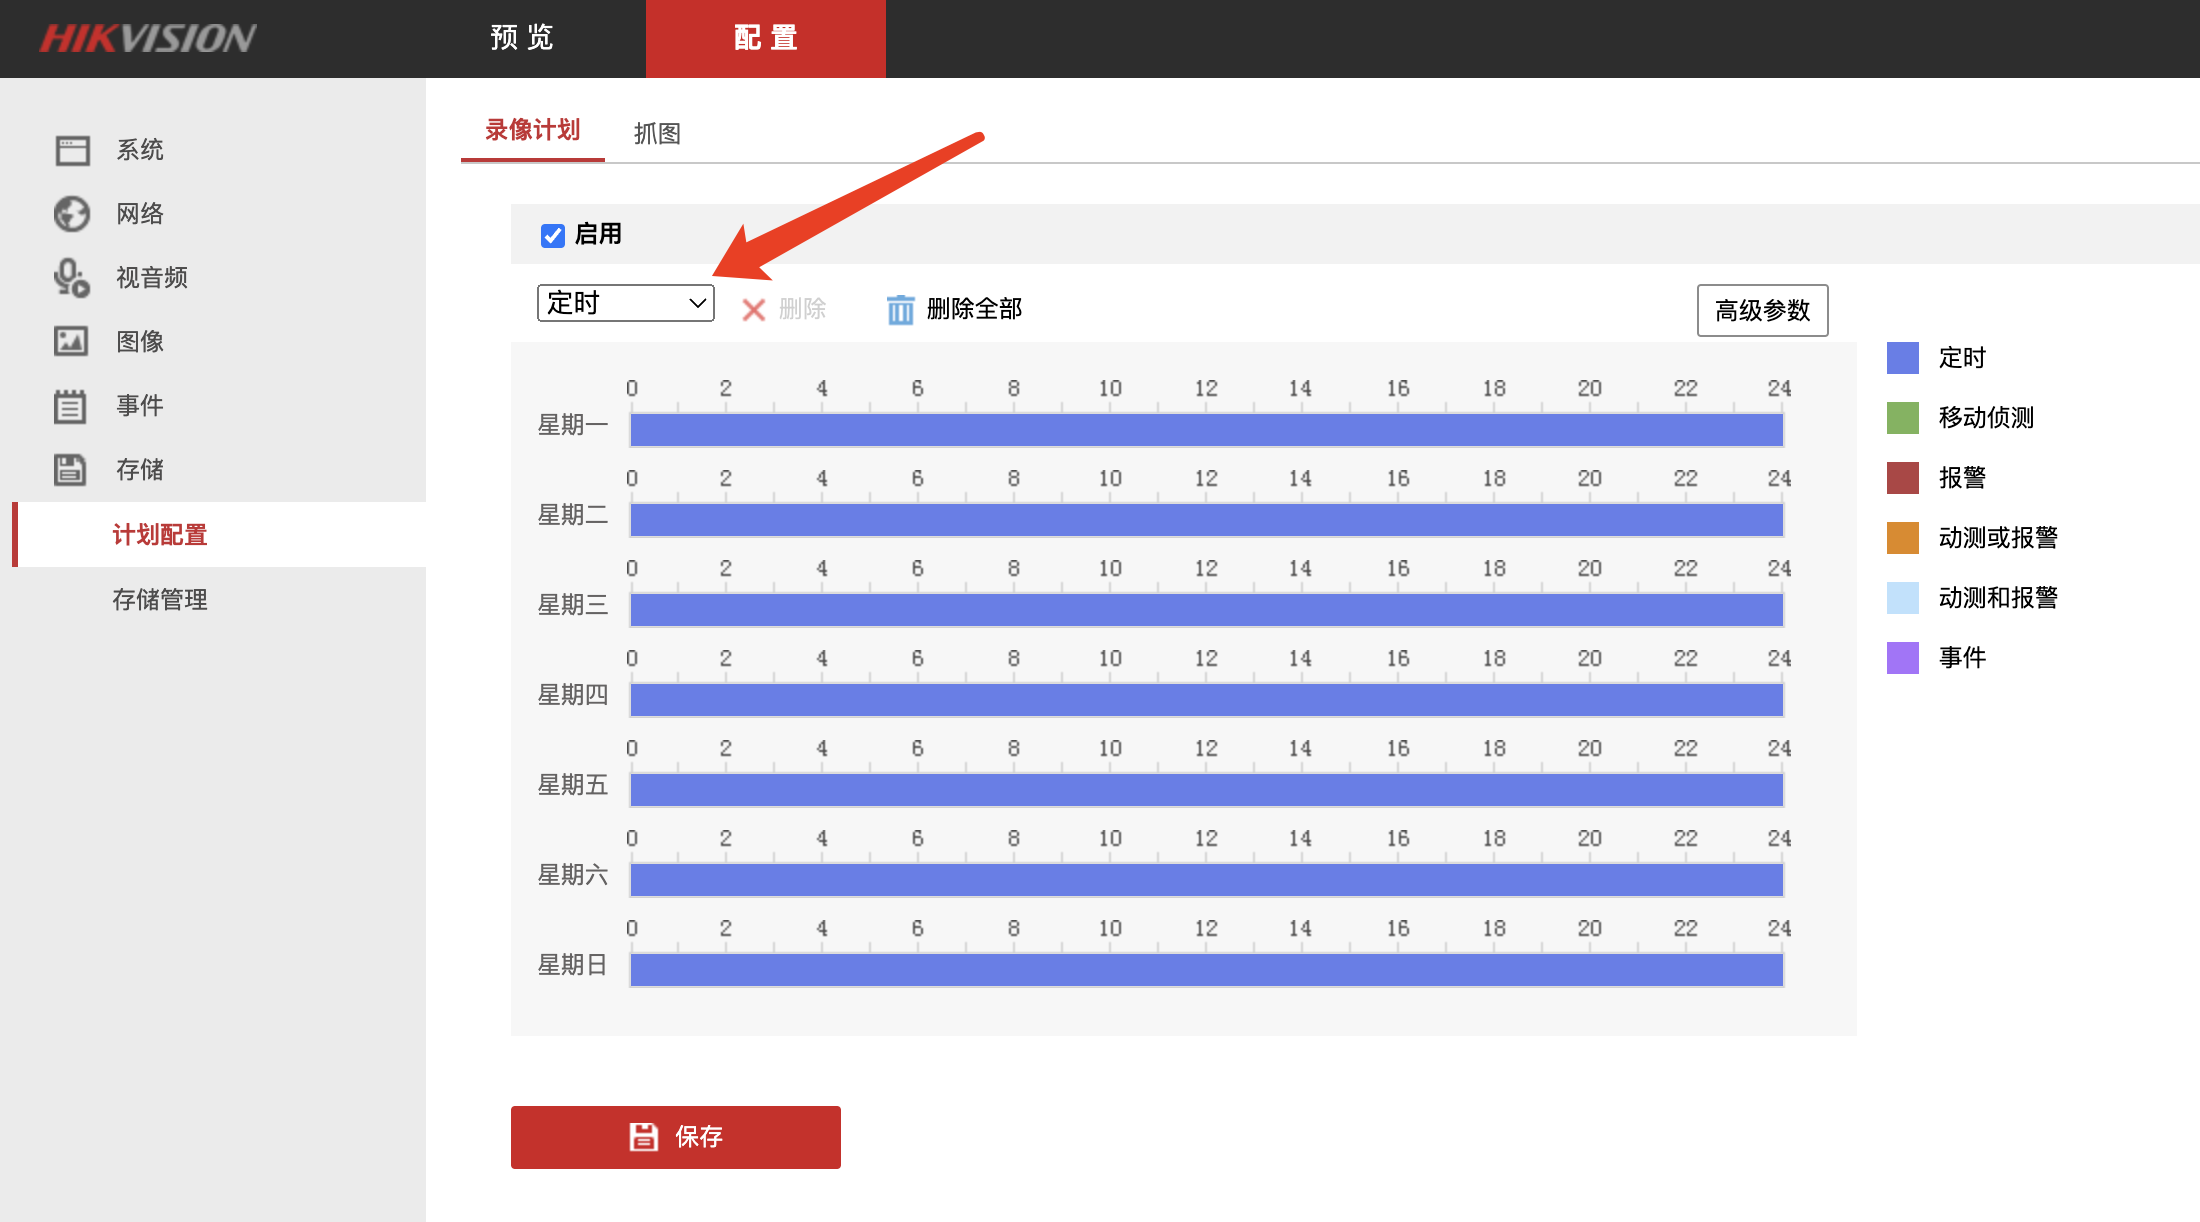Click the orange 动测或报警 legend swatch
The image size is (2200, 1222).
coord(1902,538)
